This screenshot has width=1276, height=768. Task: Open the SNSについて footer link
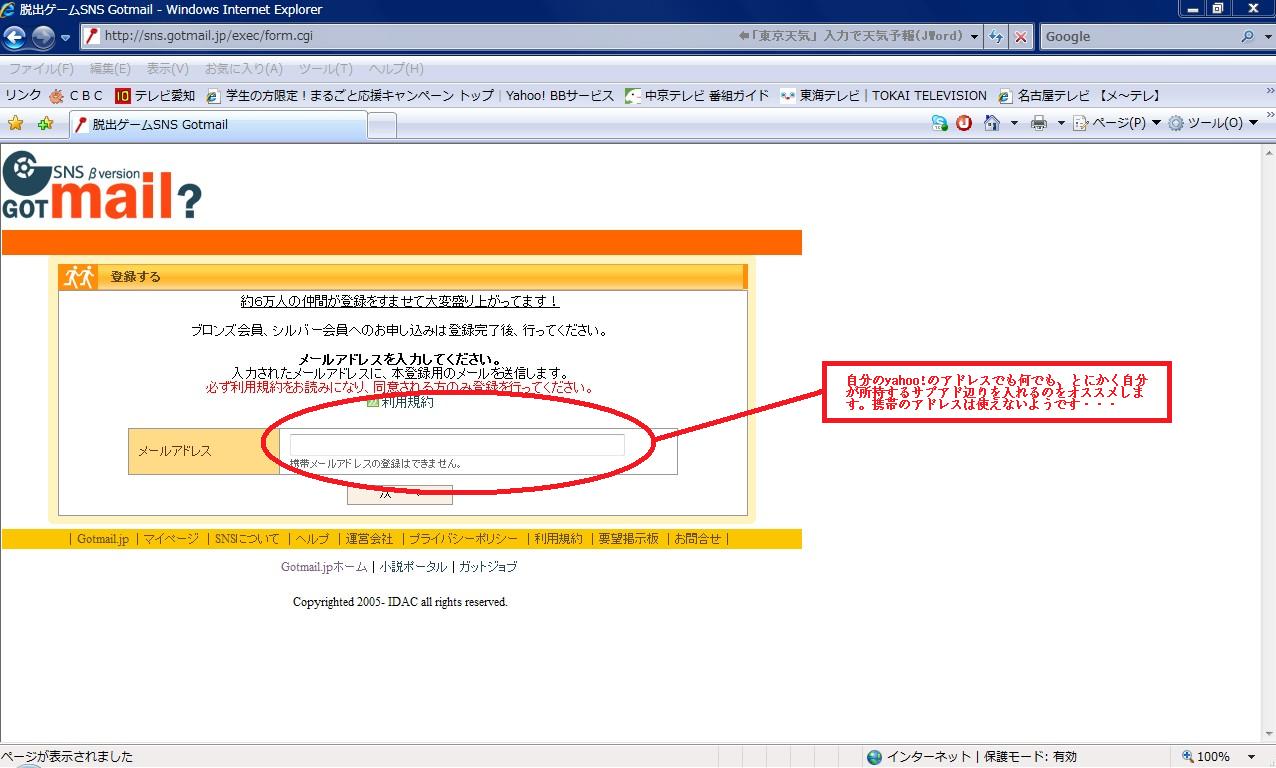click(247, 539)
